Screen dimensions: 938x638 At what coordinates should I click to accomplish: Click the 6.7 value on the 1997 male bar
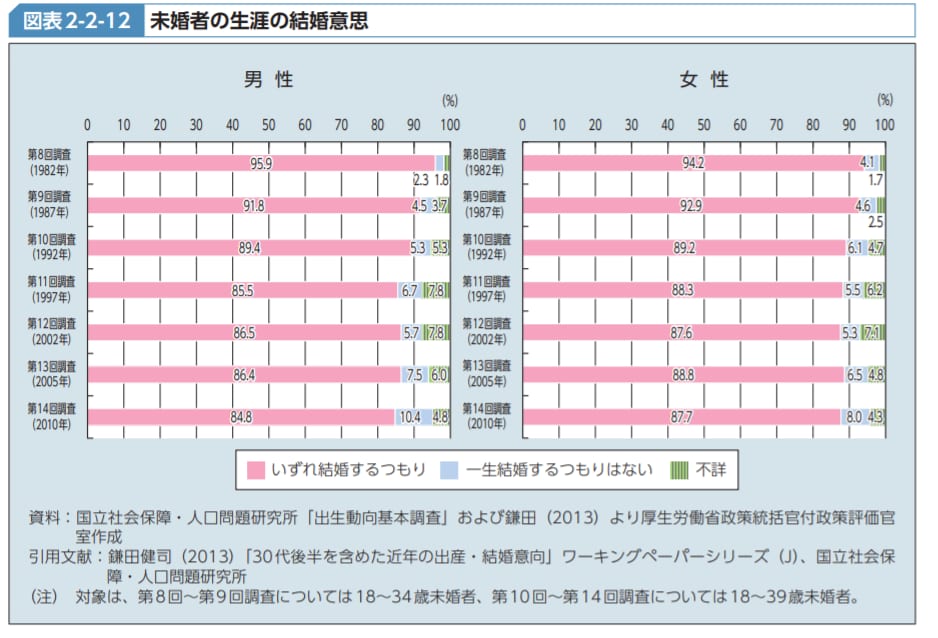click(x=410, y=291)
